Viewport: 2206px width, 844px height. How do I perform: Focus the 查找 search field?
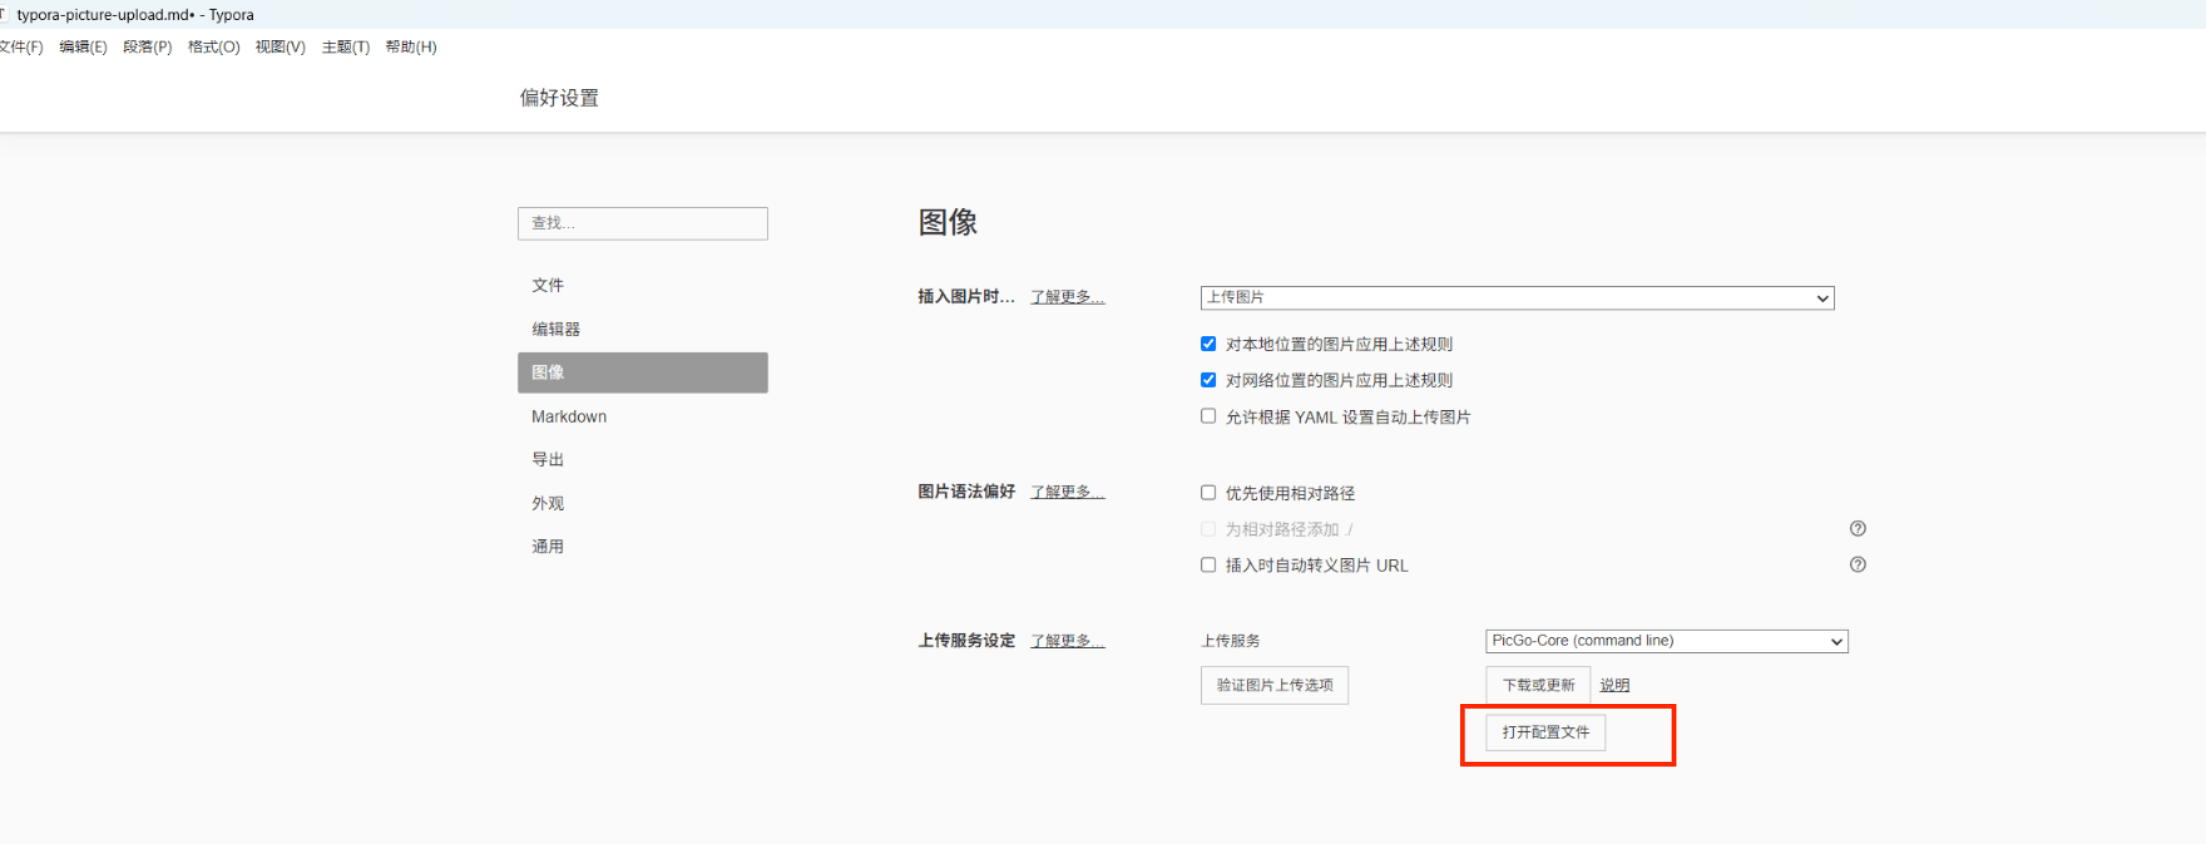pos(642,223)
